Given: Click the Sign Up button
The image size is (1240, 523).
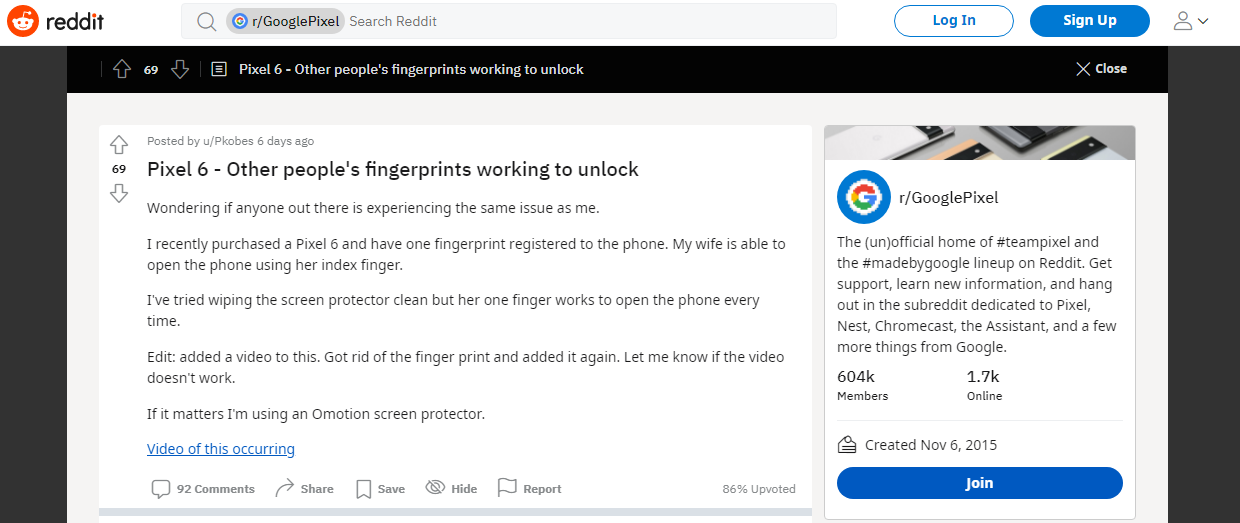Looking at the screenshot, I should (1090, 21).
